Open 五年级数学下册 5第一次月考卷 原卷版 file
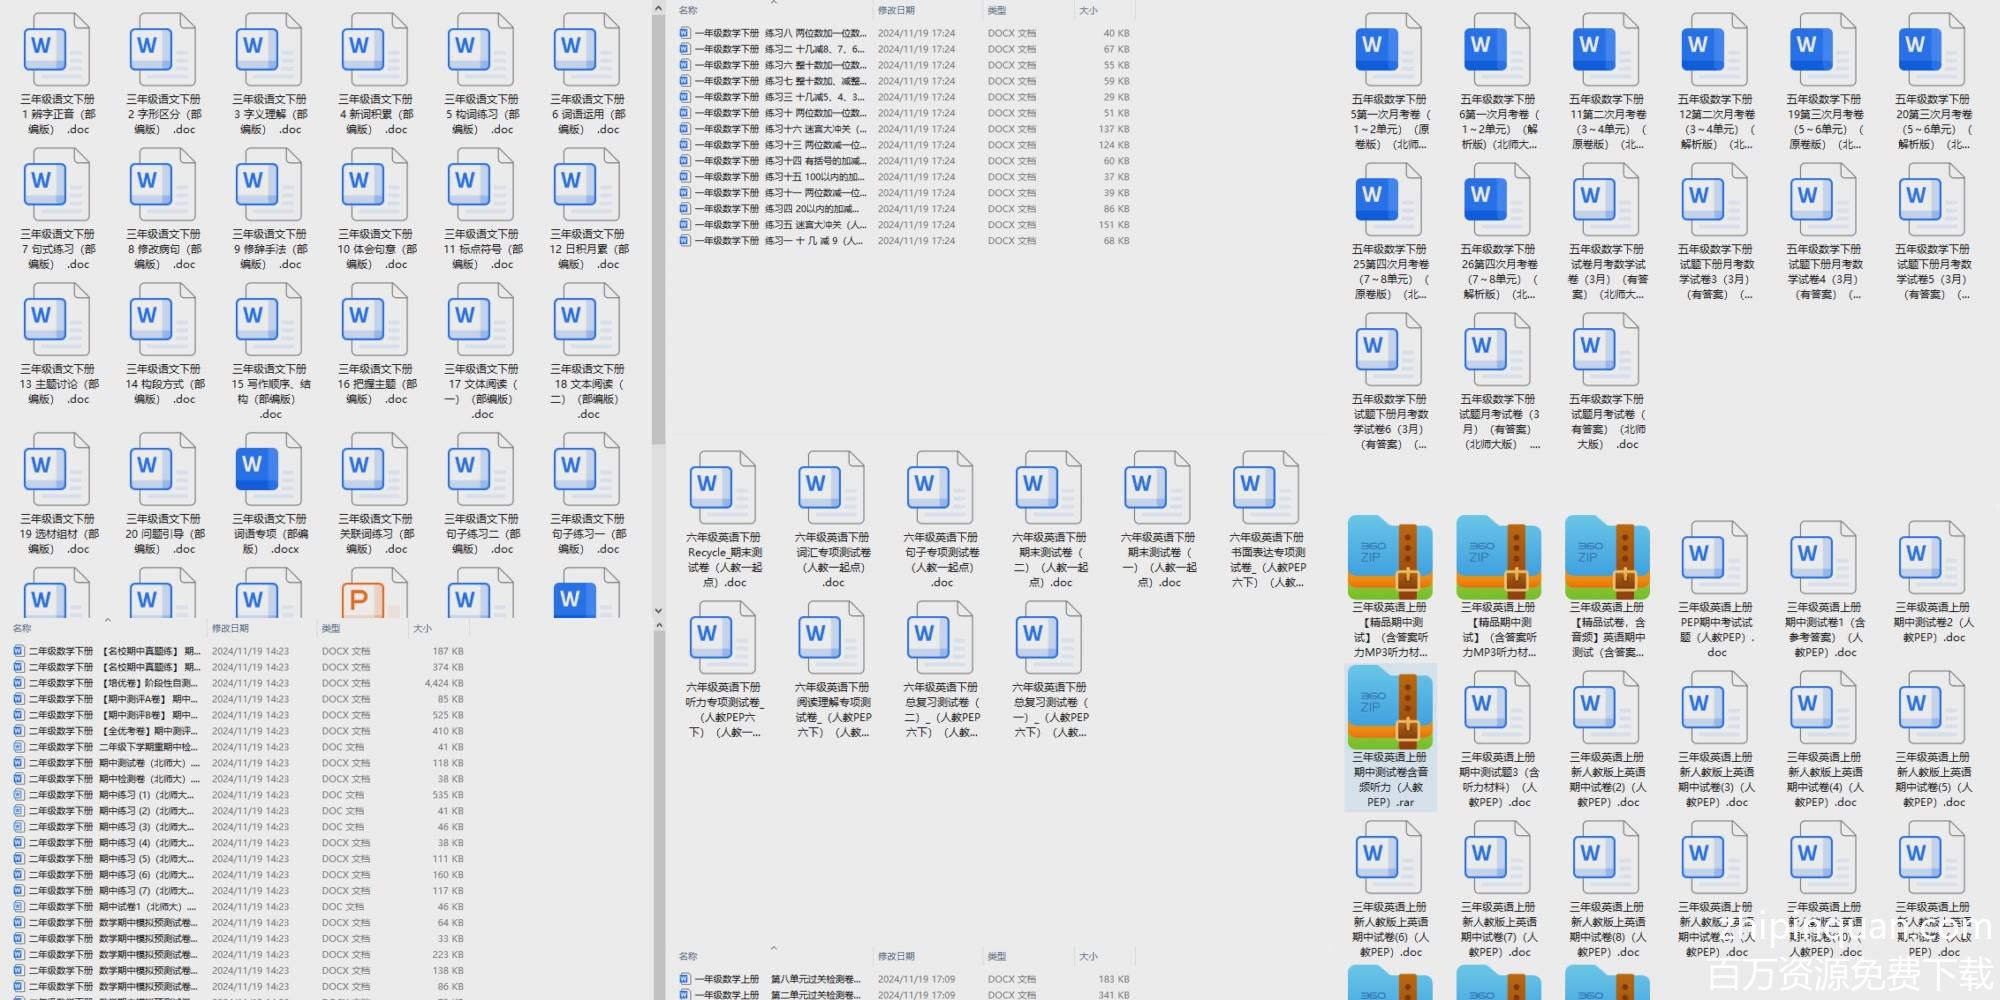The image size is (2000, 1000). click(x=1389, y=52)
